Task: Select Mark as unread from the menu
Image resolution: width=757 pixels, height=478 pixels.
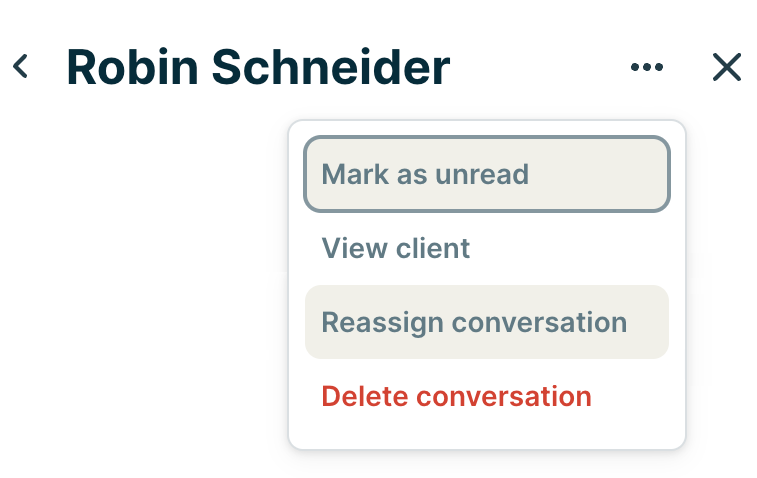Action: pos(486,175)
